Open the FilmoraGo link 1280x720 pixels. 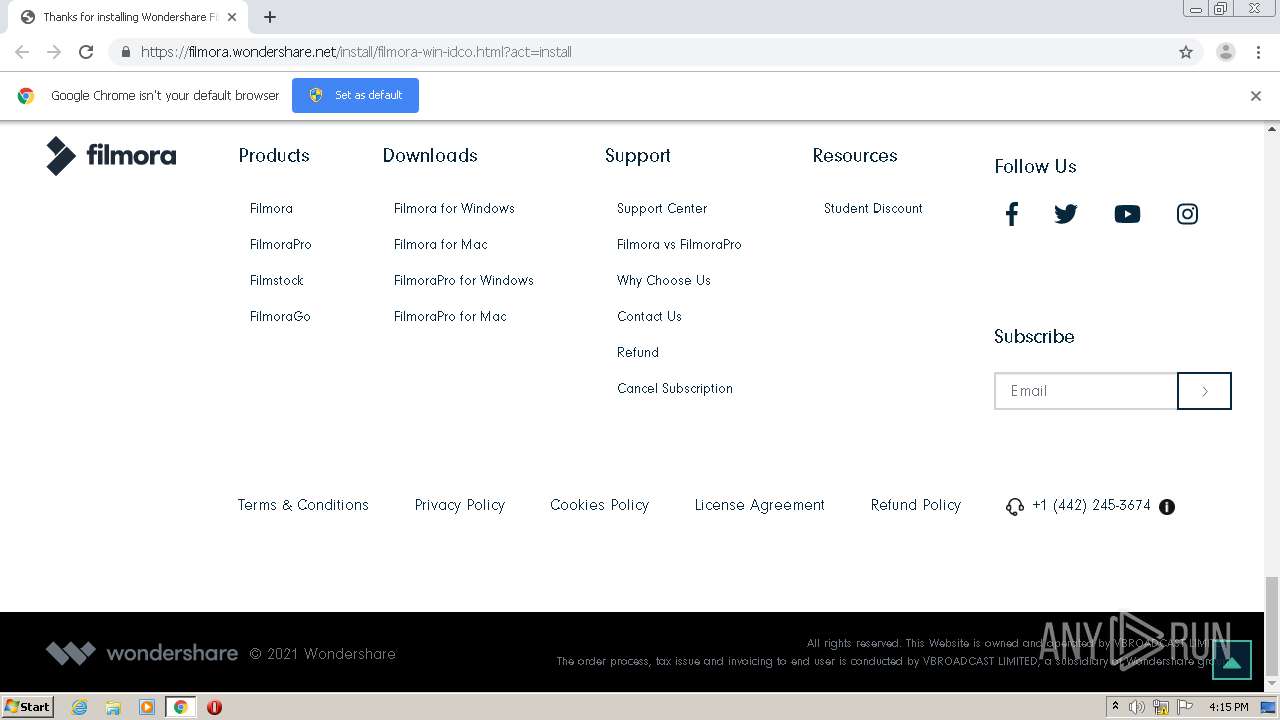(x=280, y=317)
